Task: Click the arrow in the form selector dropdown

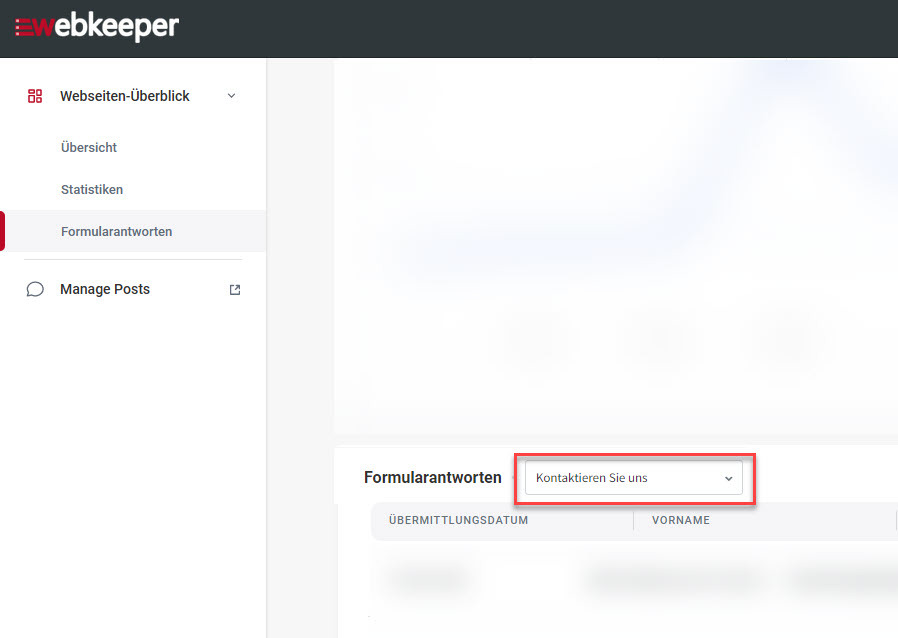Action: [728, 479]
